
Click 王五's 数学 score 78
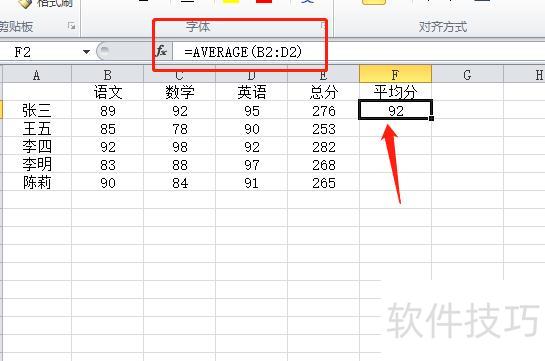point(179,128)
